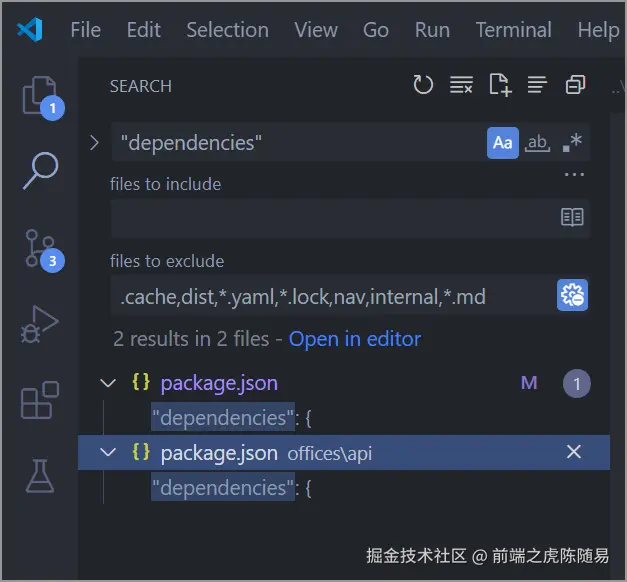The width and height of the screenshot is (627, 582).
Task: Toggle Match Case option
Action: tap(503, 143)
